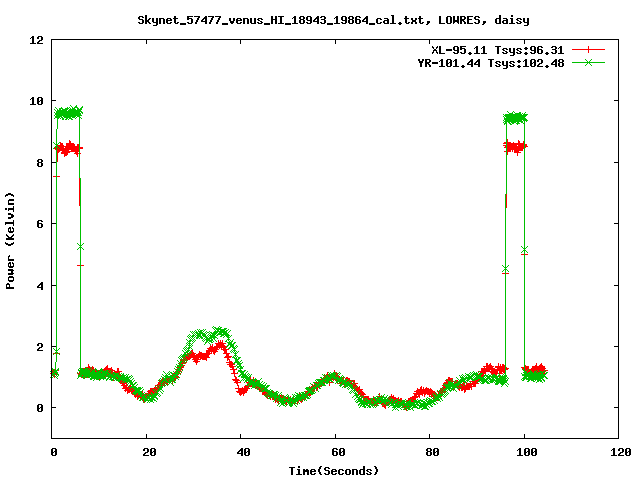Screen dimensions: 640x480
Task: Click the 120 tick label on Time axis
Action: coord(621,452)
